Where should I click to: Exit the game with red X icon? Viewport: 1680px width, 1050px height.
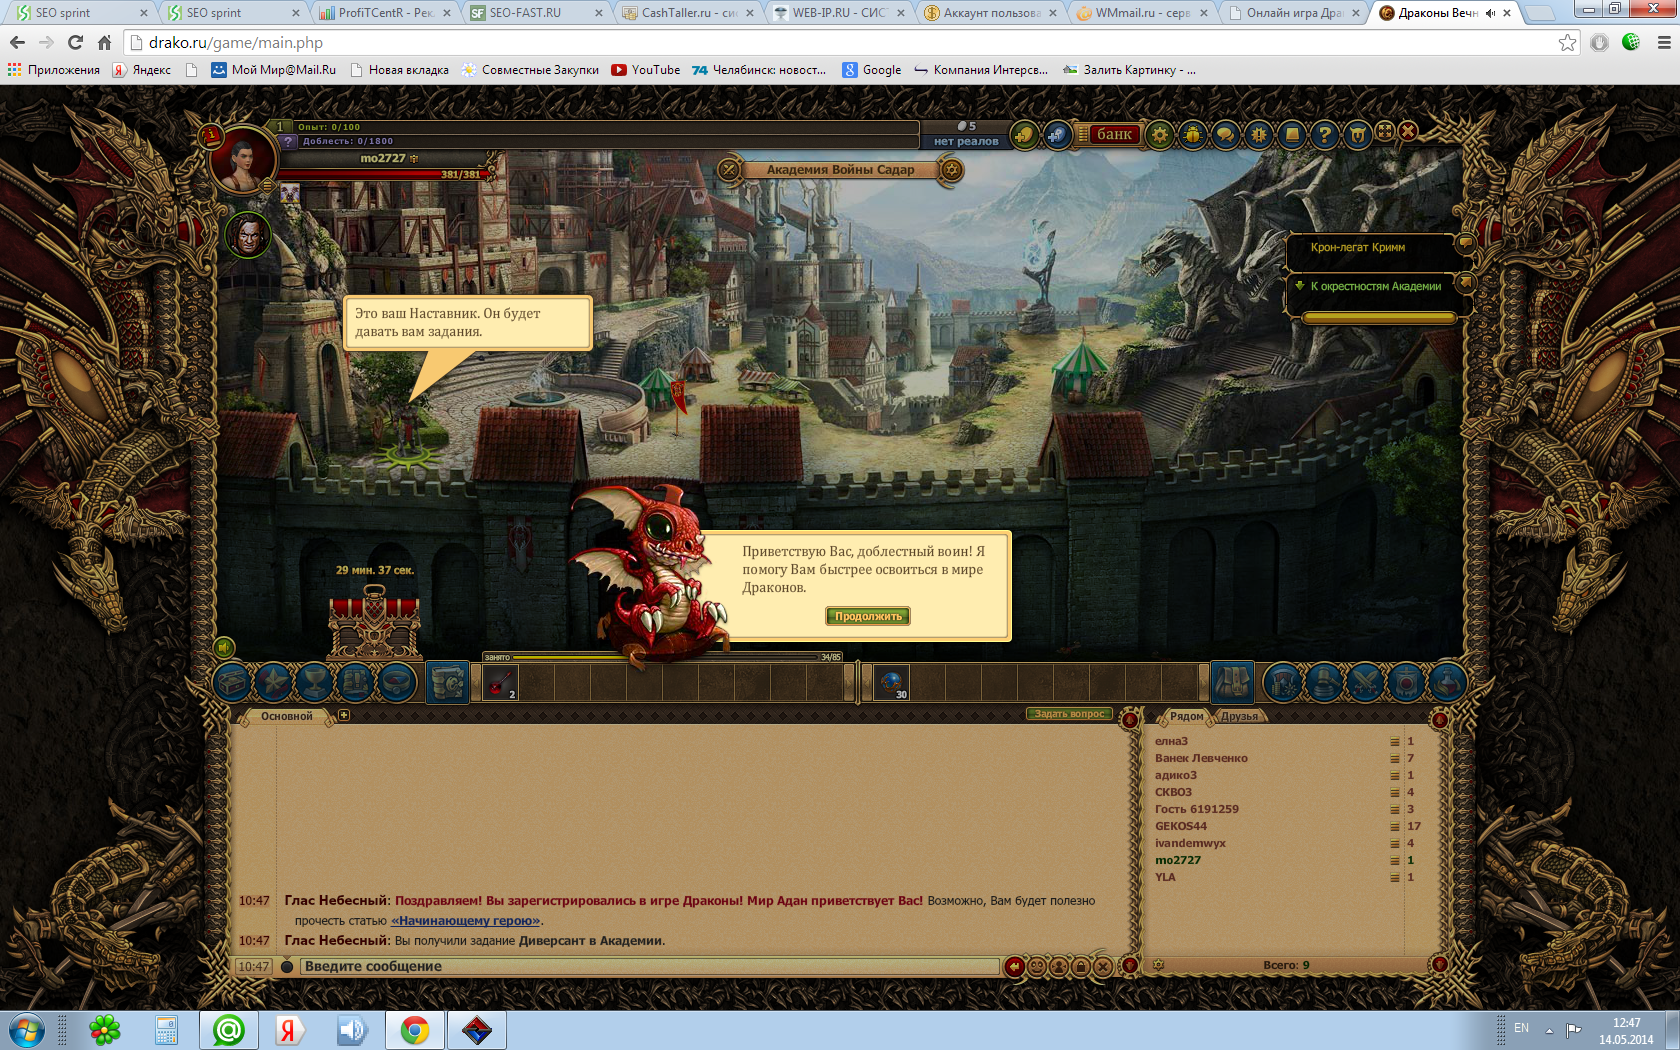click(x=1408, y=131)
